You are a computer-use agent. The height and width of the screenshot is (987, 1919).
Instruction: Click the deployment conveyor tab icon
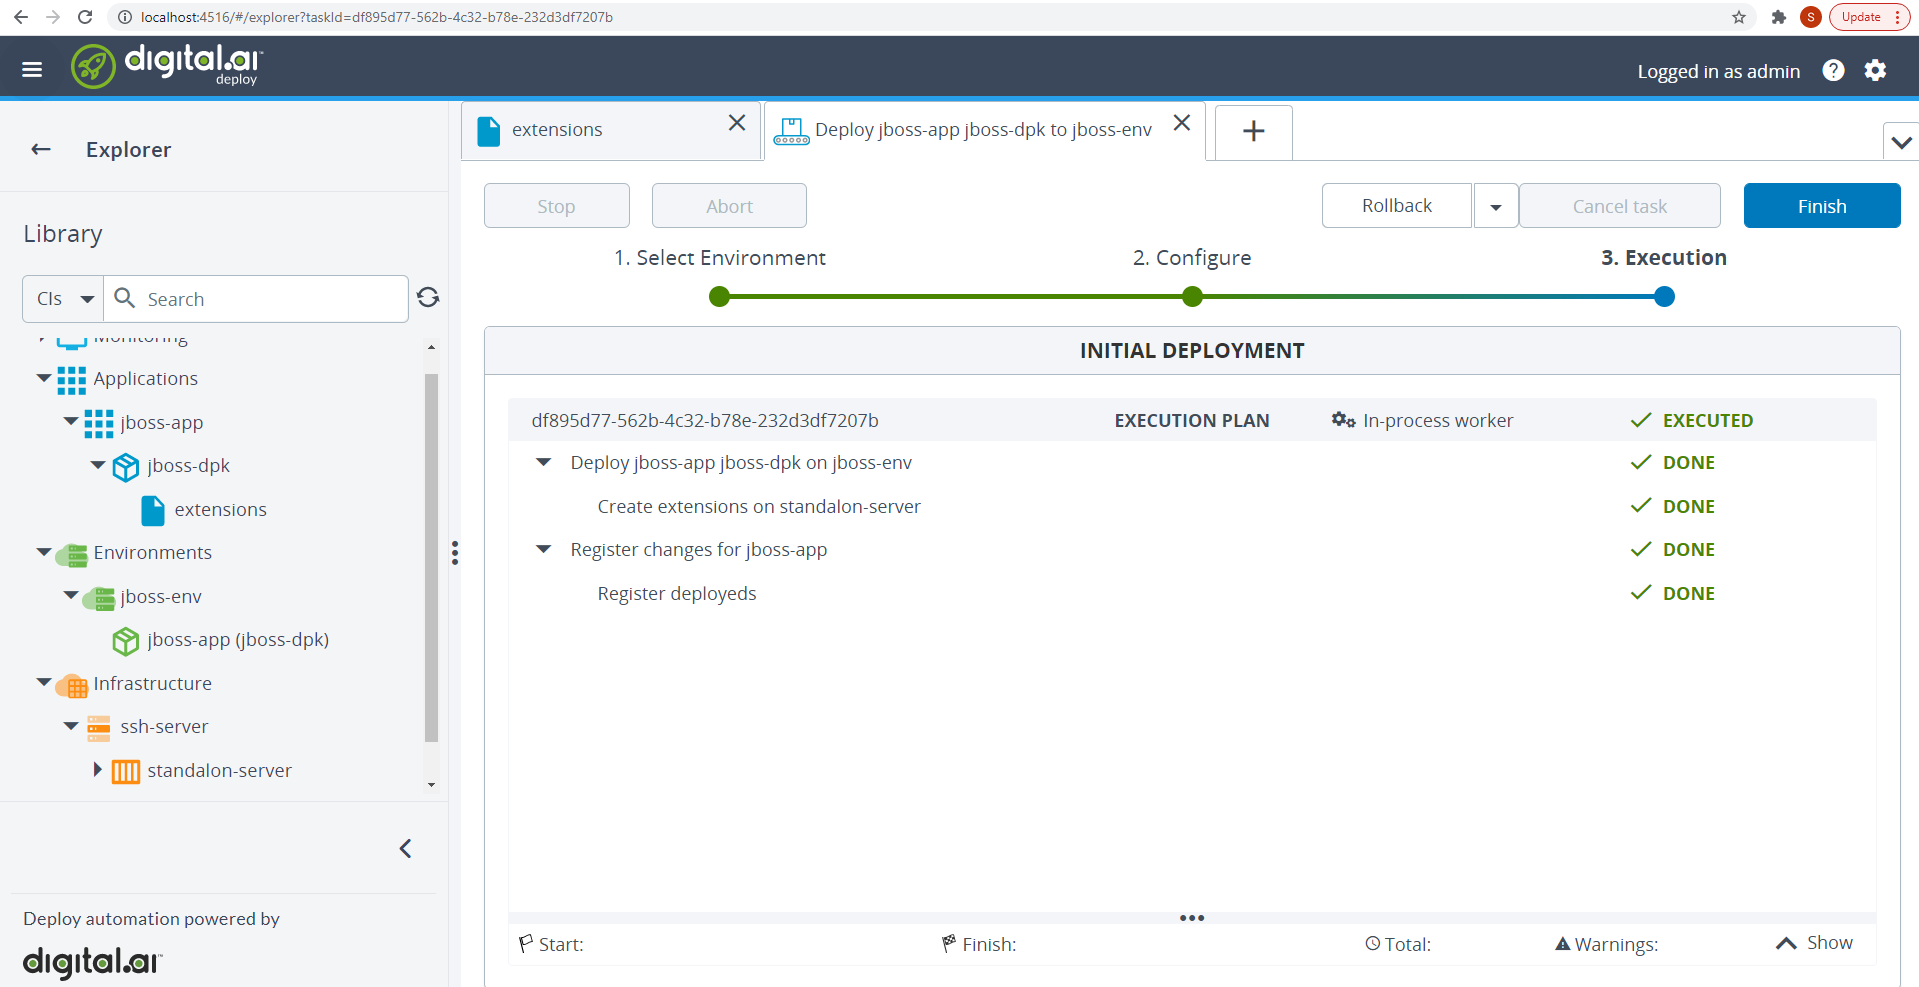(791, 131)
